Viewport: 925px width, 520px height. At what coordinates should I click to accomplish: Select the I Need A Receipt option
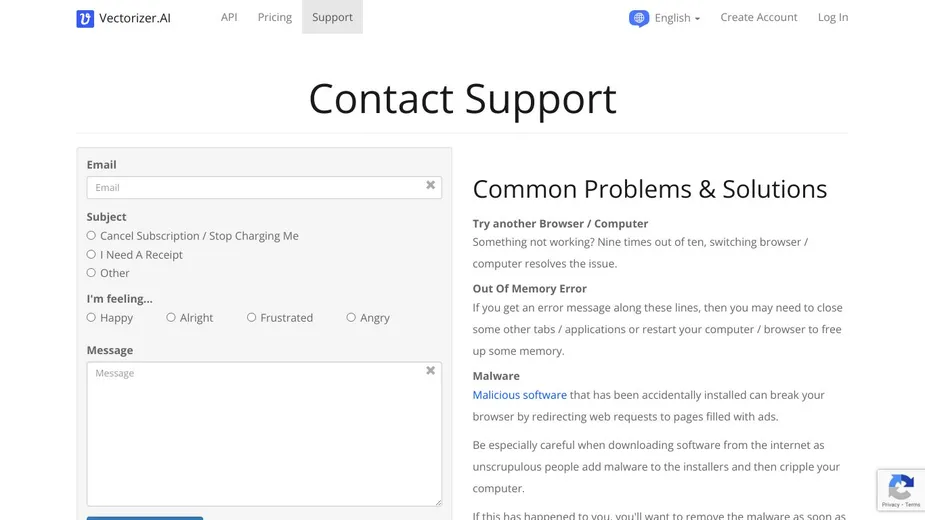(x=91, y=254)
